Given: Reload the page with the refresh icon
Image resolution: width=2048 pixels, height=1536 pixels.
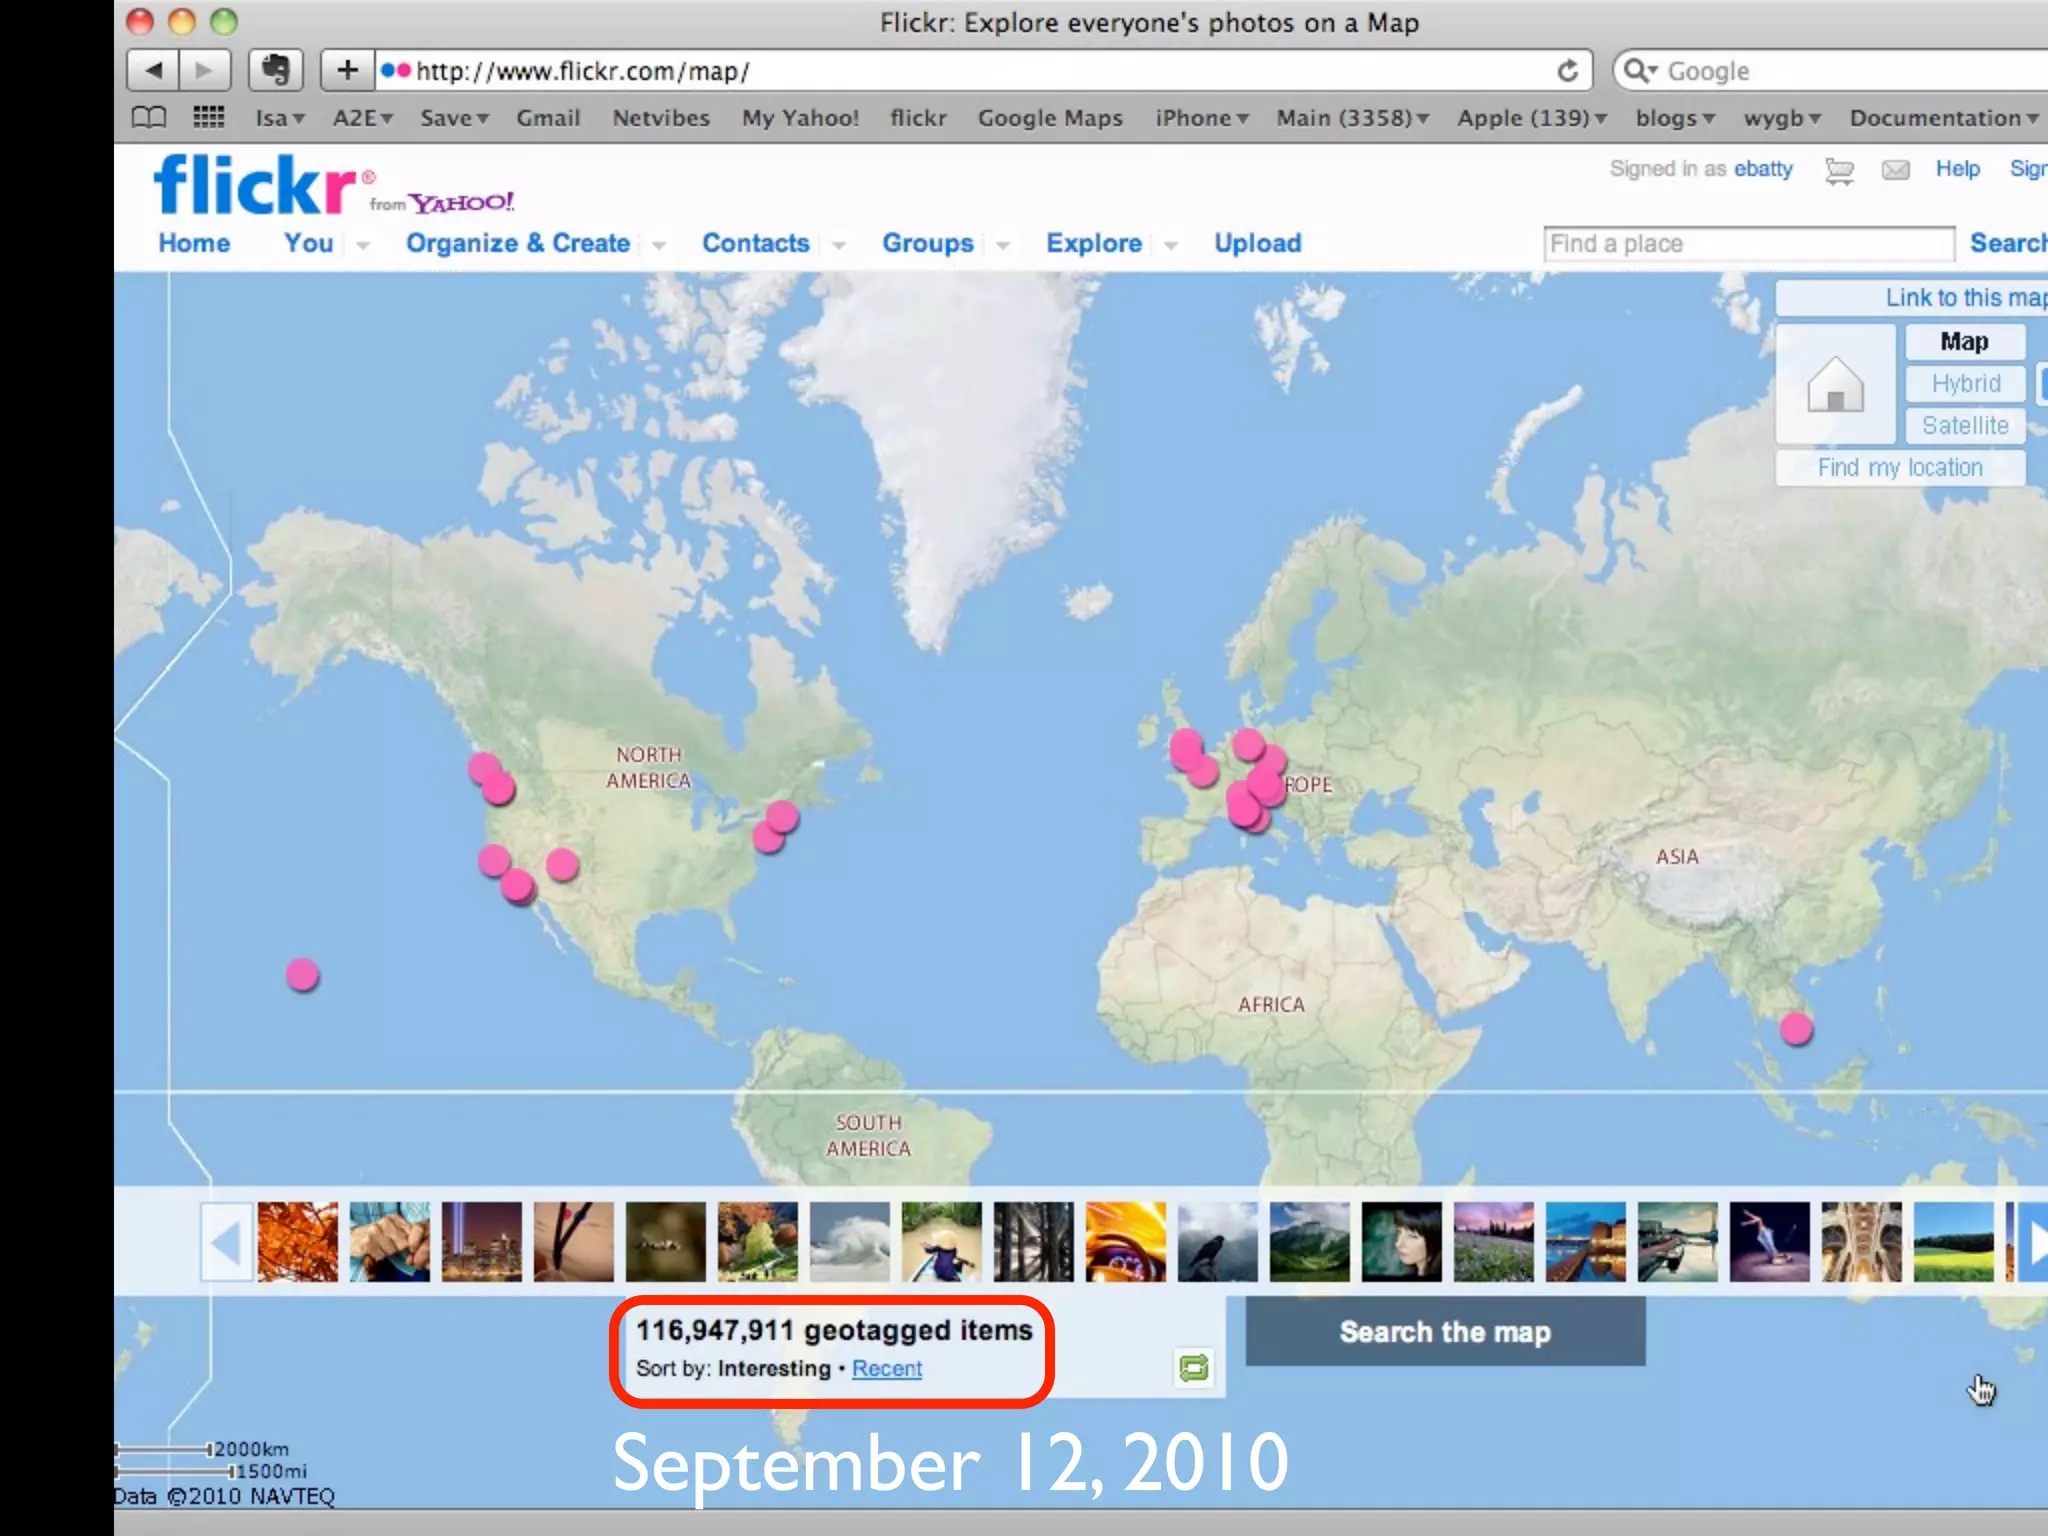Looking at the screenshot, I should point(1567,71).
